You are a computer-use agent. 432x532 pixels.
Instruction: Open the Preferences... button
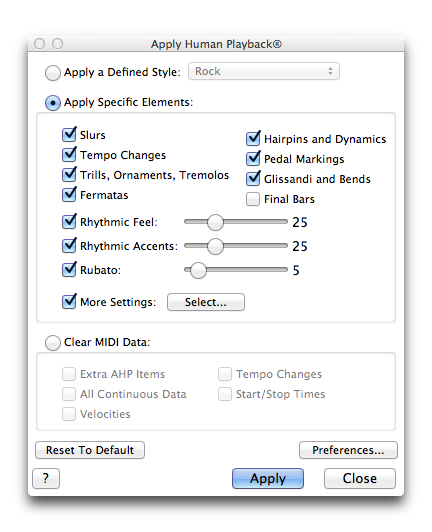pos(348,450)
